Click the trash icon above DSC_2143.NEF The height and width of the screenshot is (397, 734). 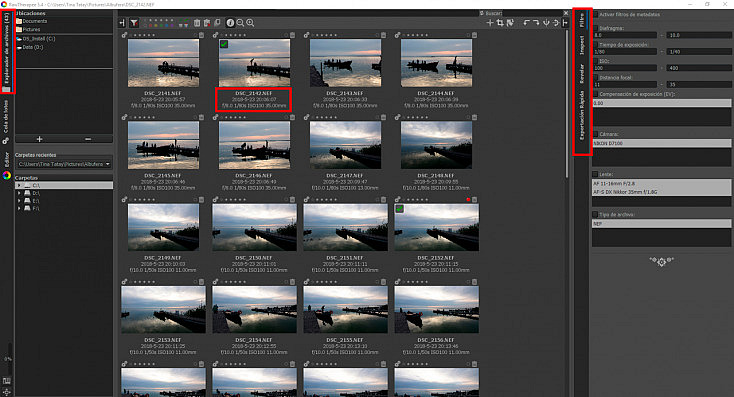tap(383, 35)
